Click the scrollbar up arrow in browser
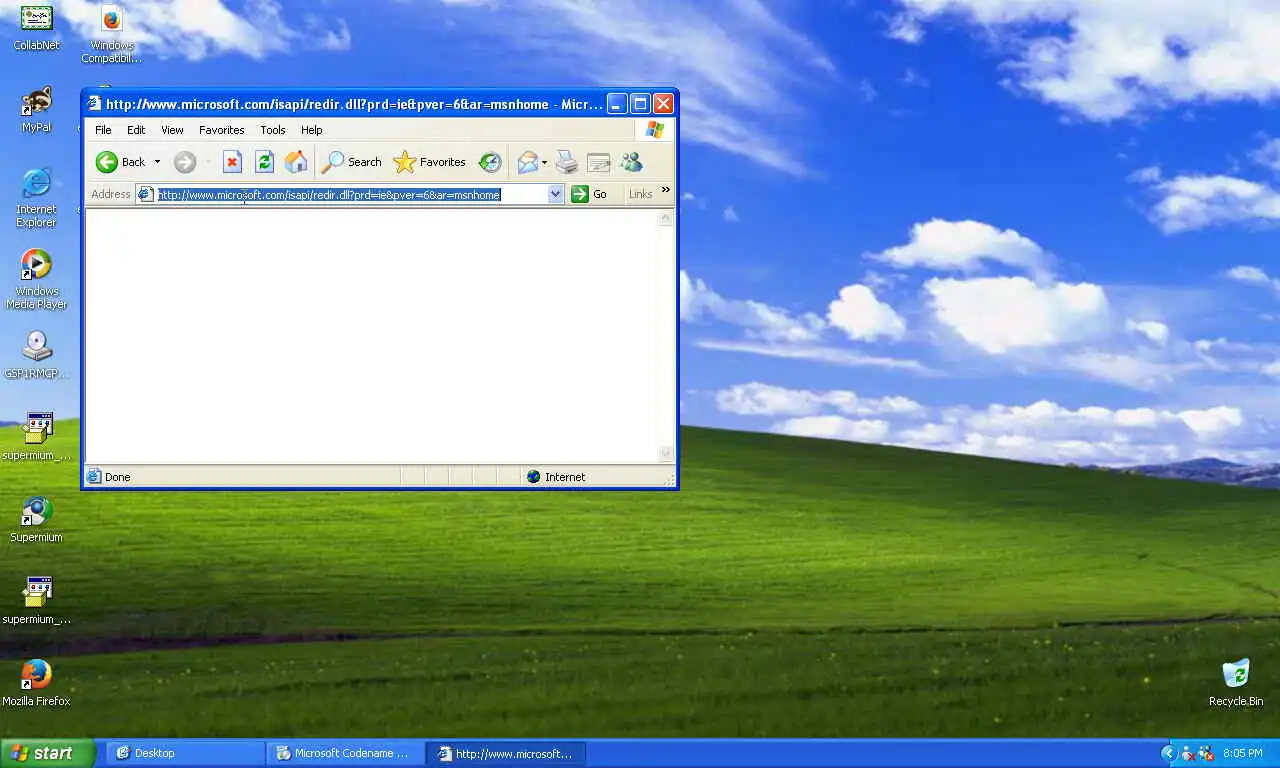This screenshot has height=768, width=1280. [x=666, y=218]
